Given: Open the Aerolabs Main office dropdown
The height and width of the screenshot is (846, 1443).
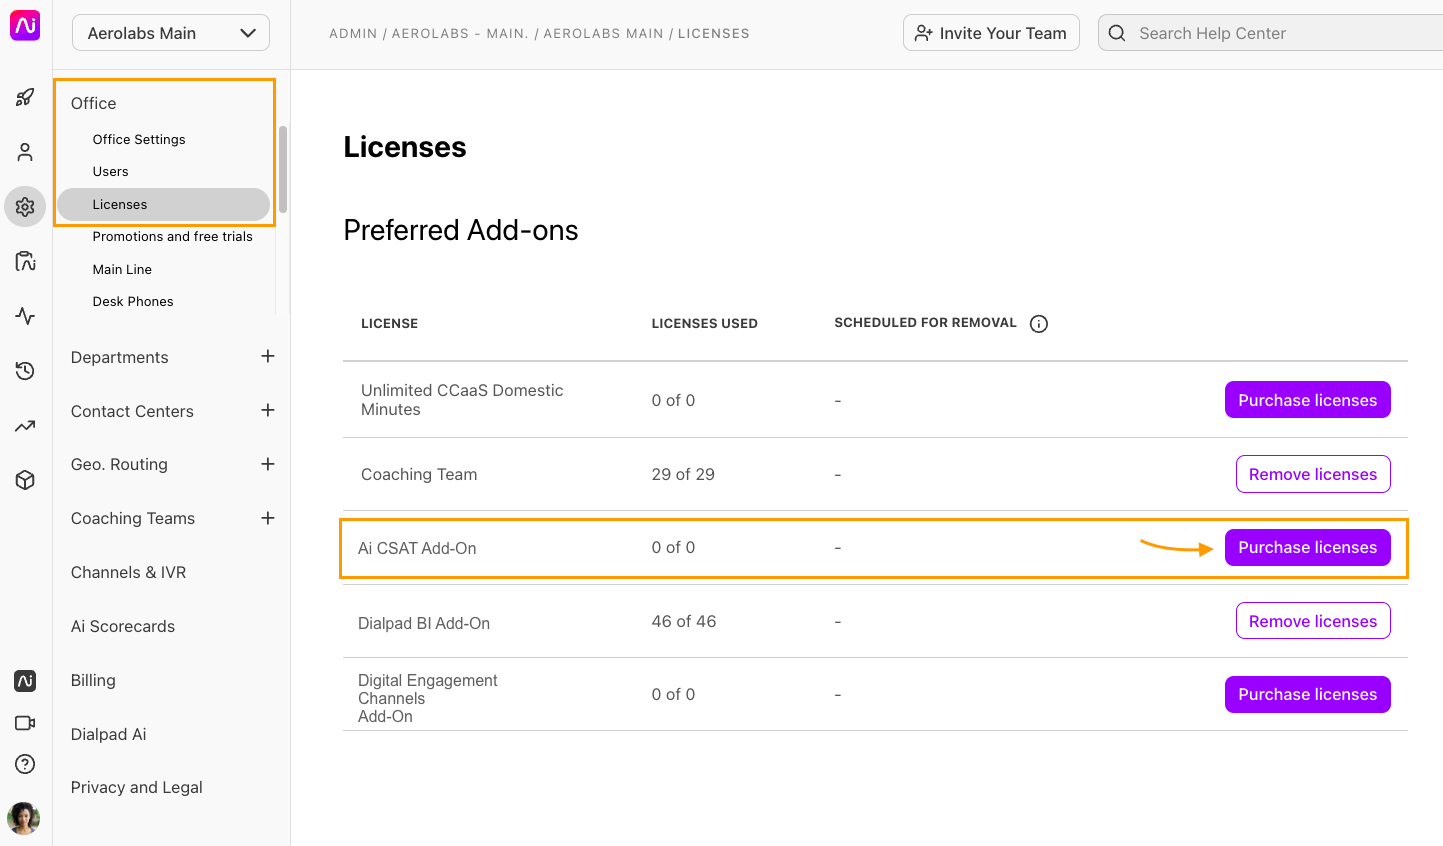Looking at the screenshot, I should point(171,33).
